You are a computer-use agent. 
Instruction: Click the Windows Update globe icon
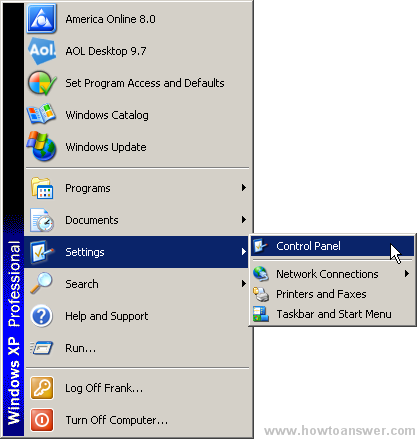pos(41,146)
